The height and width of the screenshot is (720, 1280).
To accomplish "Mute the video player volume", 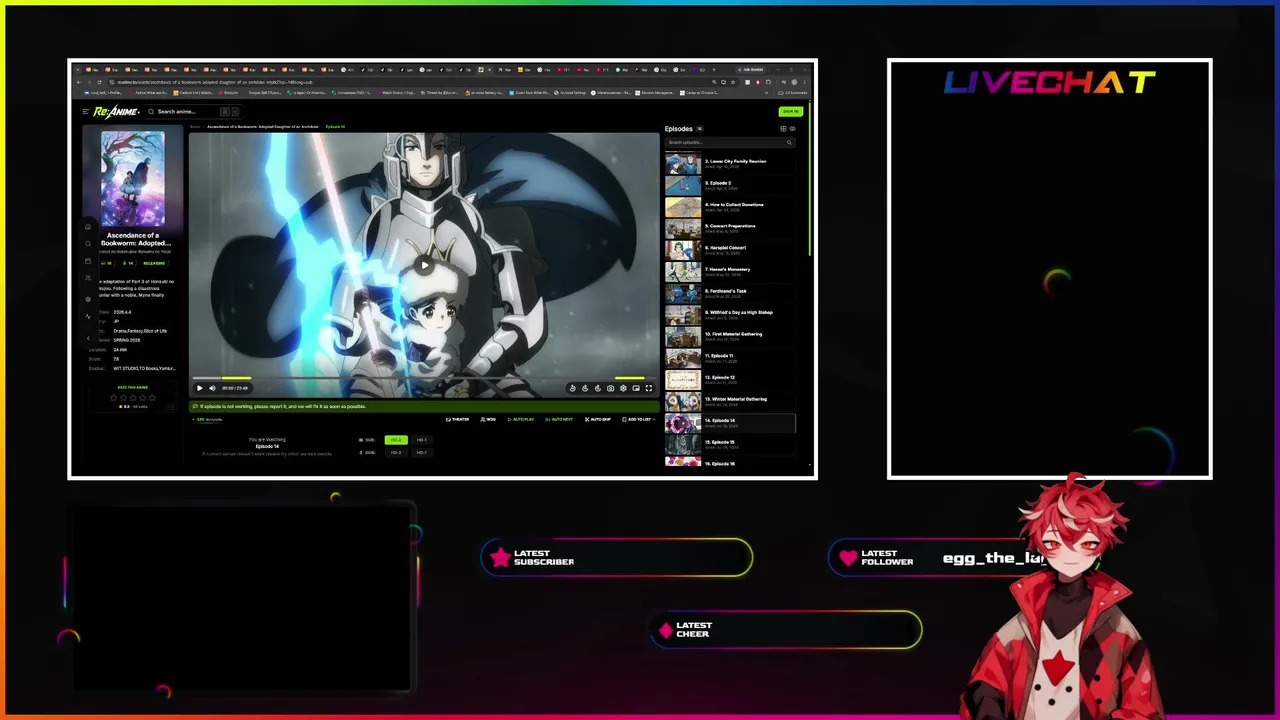I will coord(212,388).
